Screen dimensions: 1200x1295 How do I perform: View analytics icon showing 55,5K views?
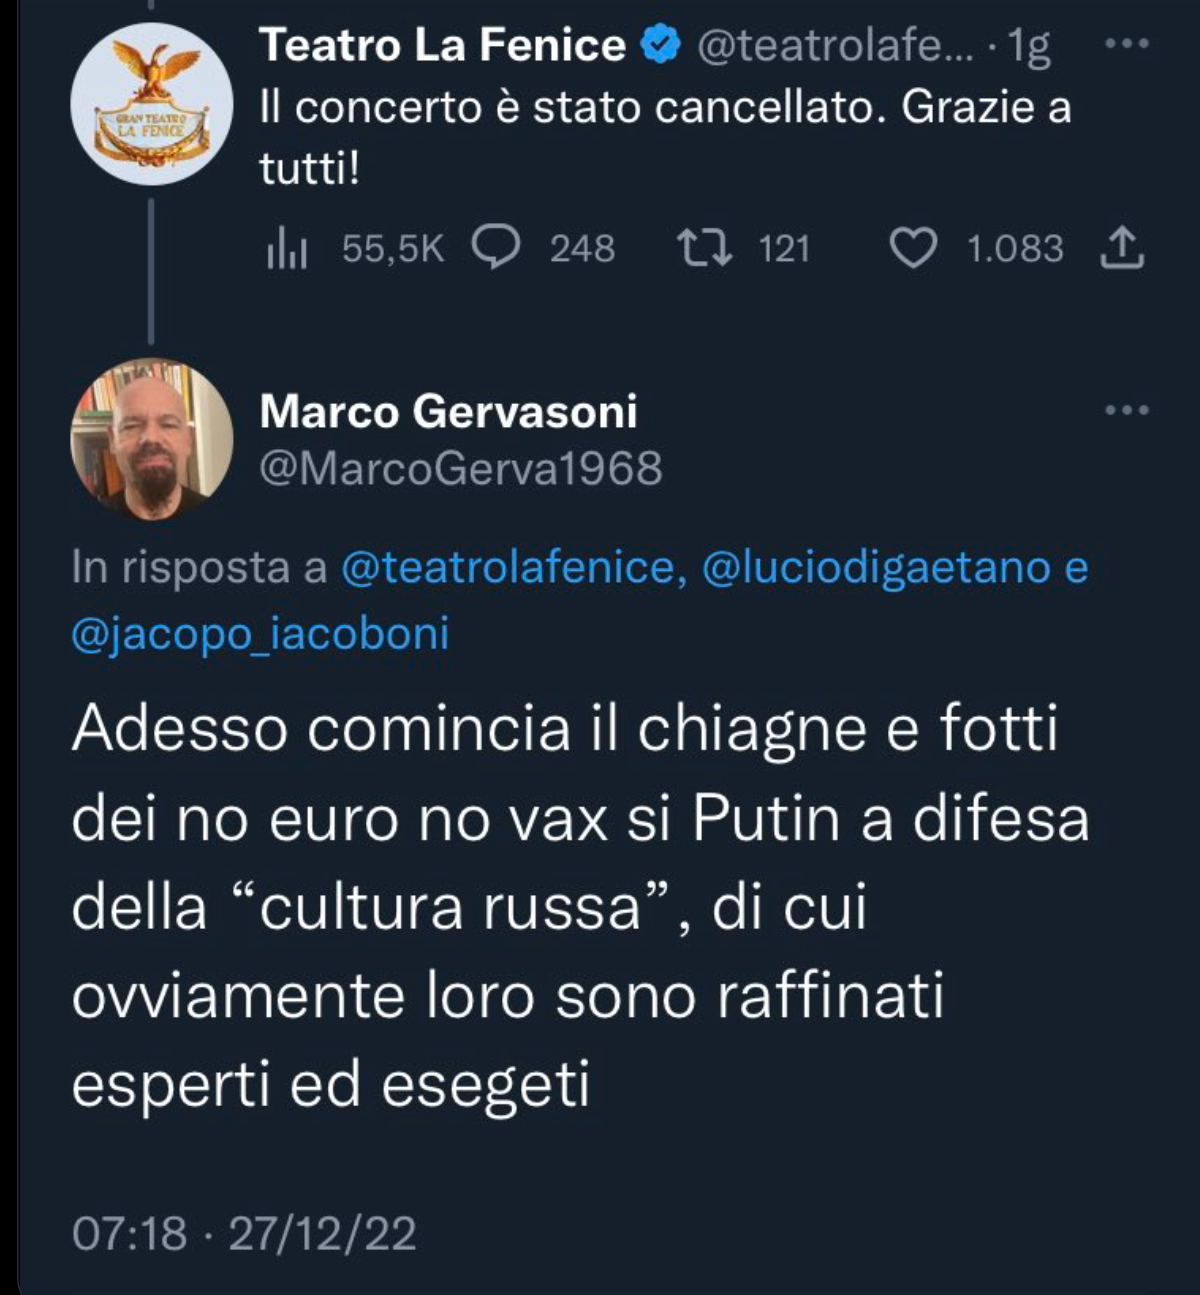pos(287,249)
